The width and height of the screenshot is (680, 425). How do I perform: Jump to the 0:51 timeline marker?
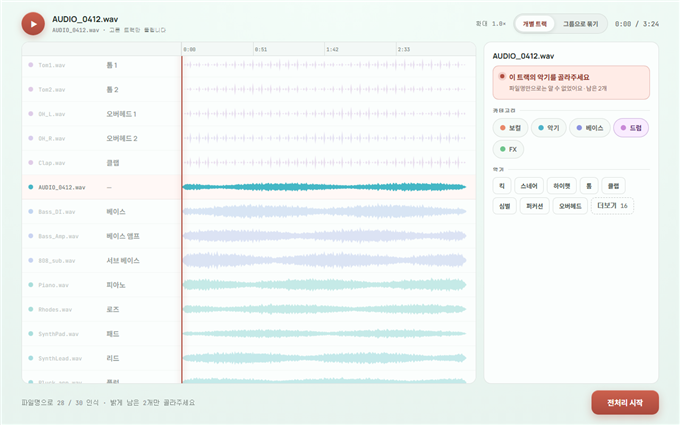coord(261,49)
